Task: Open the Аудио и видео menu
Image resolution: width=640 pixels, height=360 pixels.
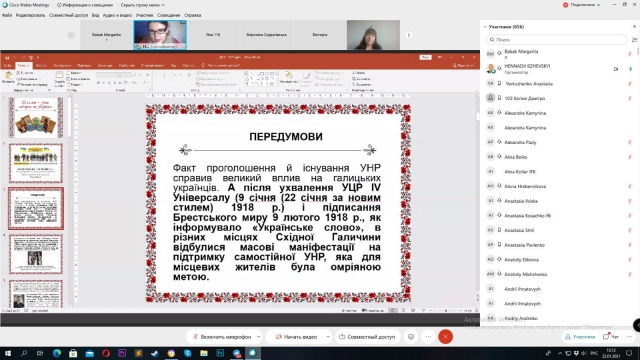Action: (117, 15)
